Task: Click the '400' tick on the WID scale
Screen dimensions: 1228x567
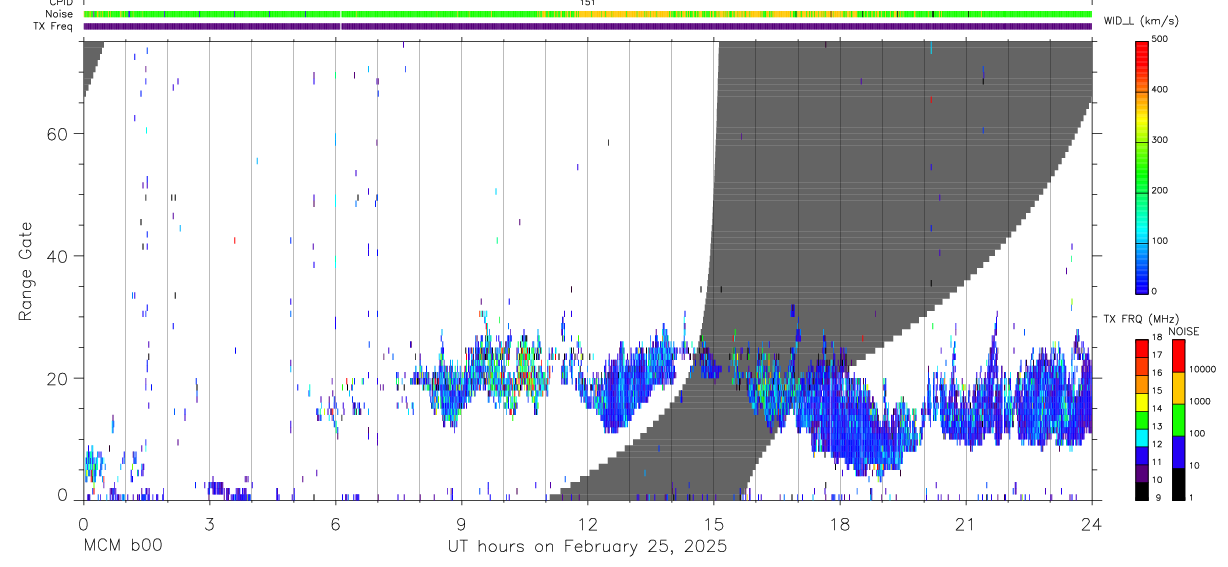Action: pos(1160,89)
